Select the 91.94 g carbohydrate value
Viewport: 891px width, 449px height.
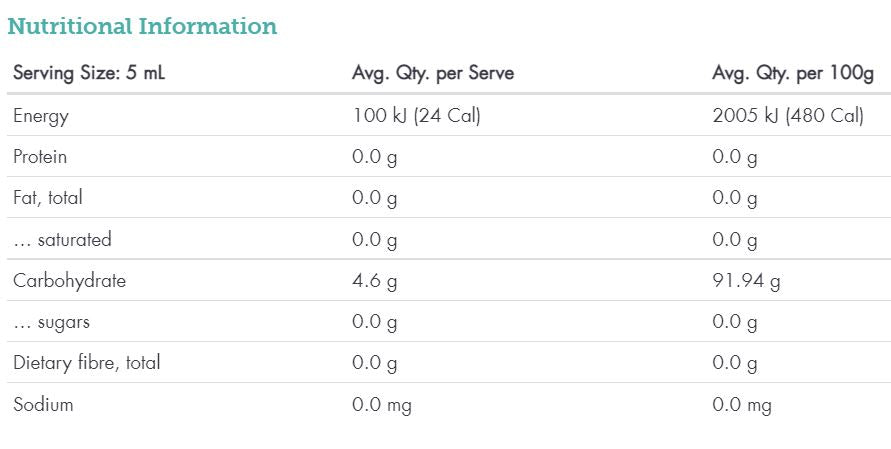[746, 281]
